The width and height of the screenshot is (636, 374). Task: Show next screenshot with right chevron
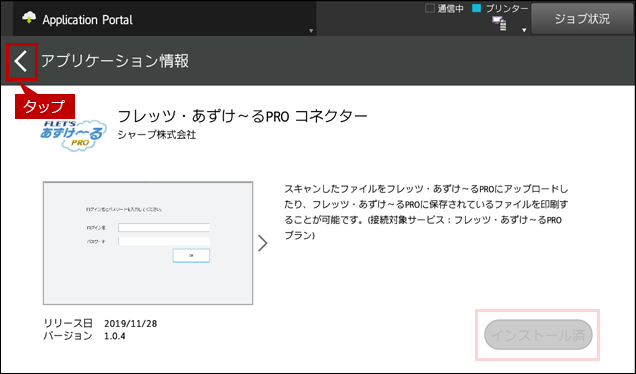click(263, 243)
